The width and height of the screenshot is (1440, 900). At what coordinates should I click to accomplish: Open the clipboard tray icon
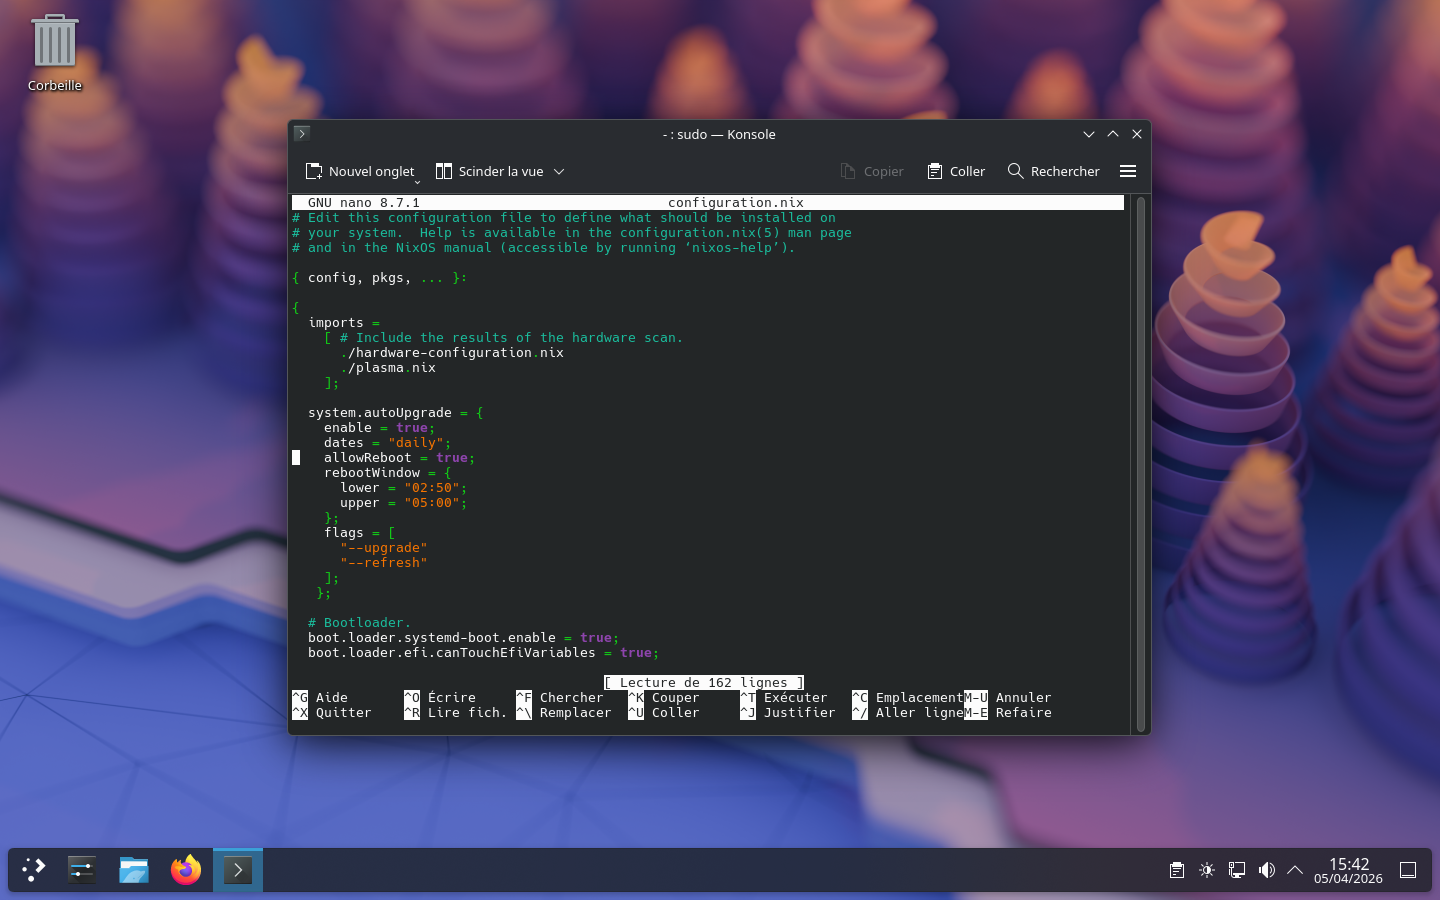point(1177,870)
